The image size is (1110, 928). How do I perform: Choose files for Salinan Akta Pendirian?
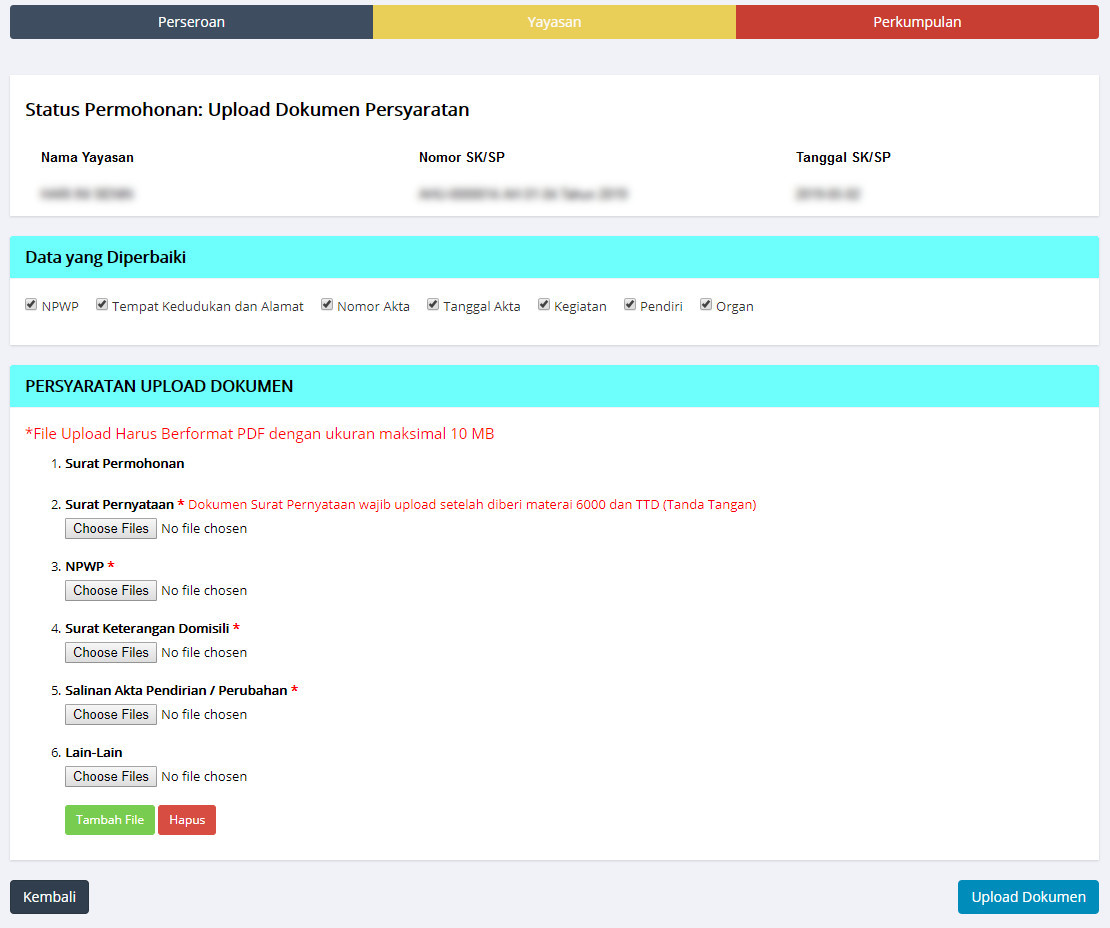[x=111, y=714]
